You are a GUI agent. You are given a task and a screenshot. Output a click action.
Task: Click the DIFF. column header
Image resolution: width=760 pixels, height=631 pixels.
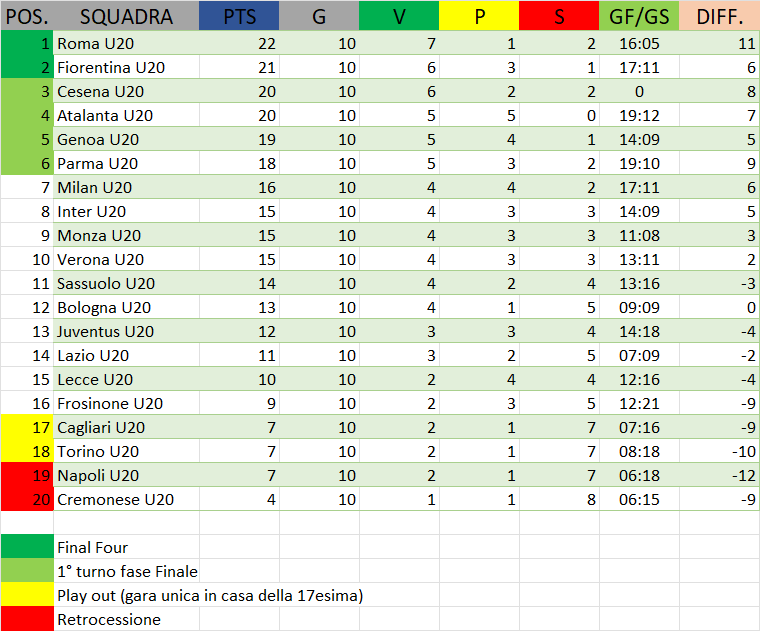click(718, 17)
